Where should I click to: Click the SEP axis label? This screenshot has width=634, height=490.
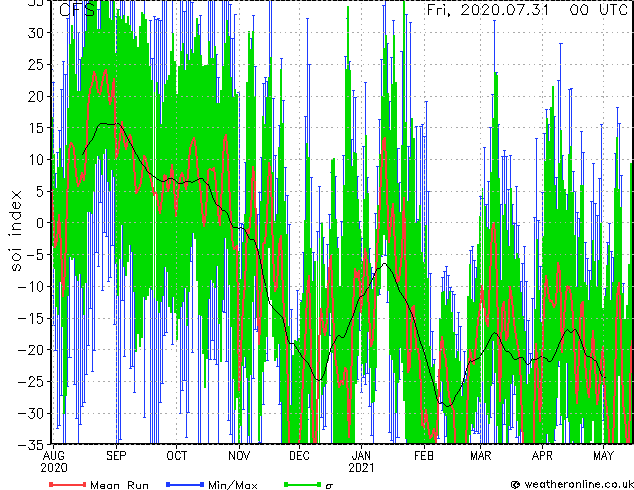(116, 456)
